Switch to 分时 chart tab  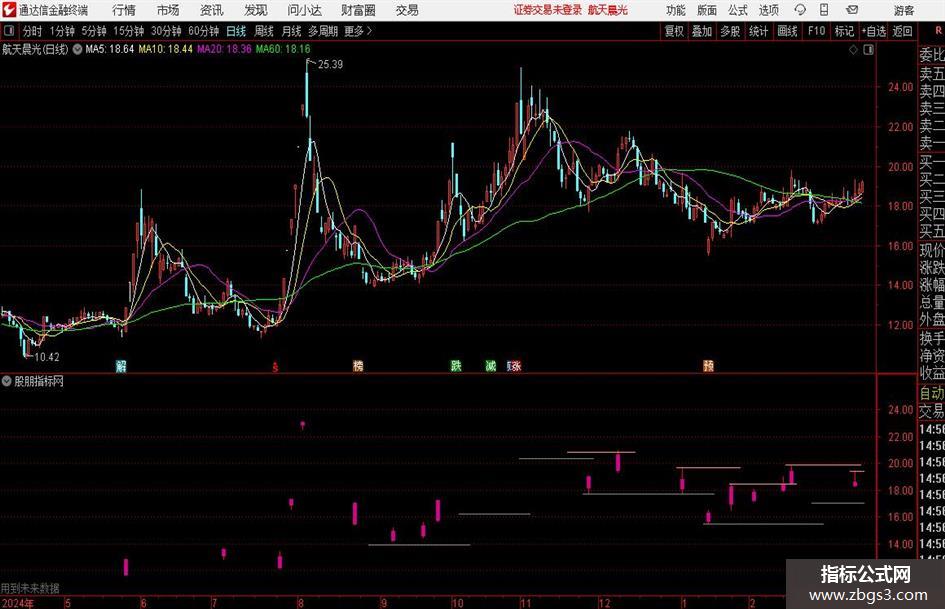(x=33, y=31)
